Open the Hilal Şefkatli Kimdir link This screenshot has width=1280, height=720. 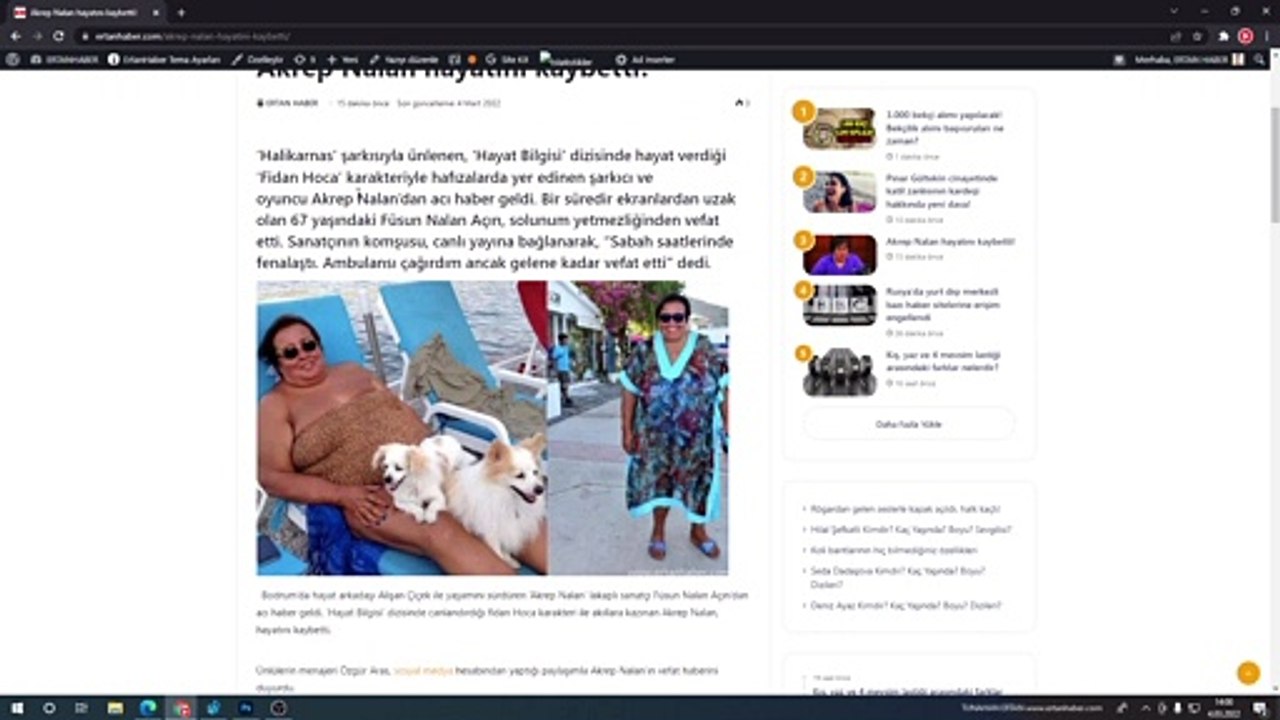[911, 529]
